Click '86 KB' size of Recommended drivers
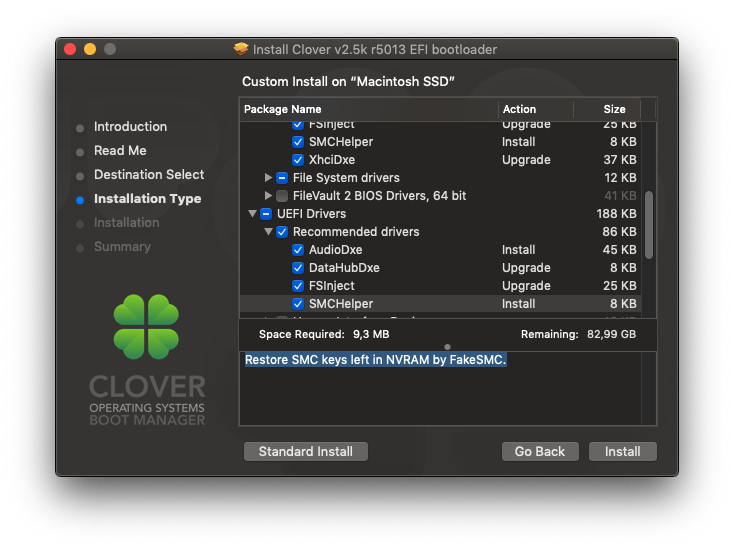734x550 pixels. click(x=619, y=232)
